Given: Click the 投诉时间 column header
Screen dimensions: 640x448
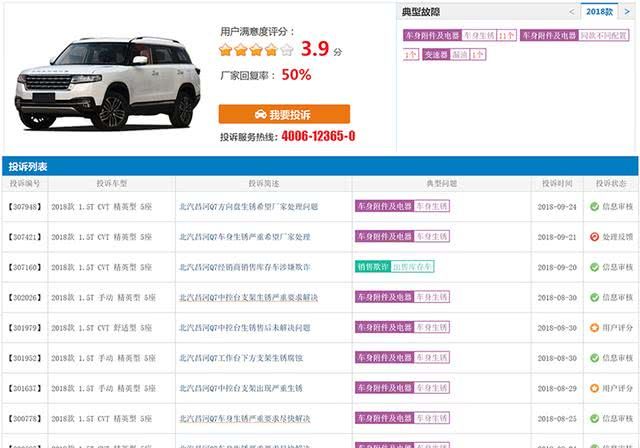Looking at the screenshot, I should click(x=557, y=184).
